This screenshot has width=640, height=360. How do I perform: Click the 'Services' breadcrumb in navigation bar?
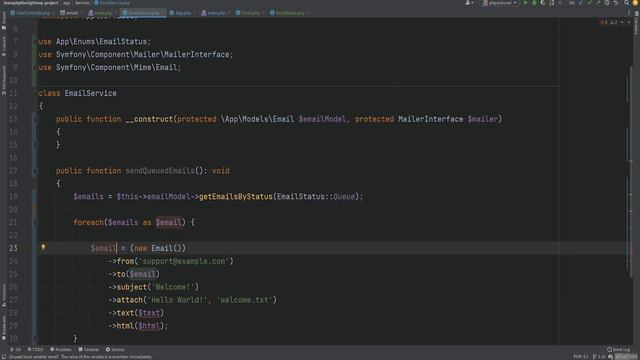point(82,3)
